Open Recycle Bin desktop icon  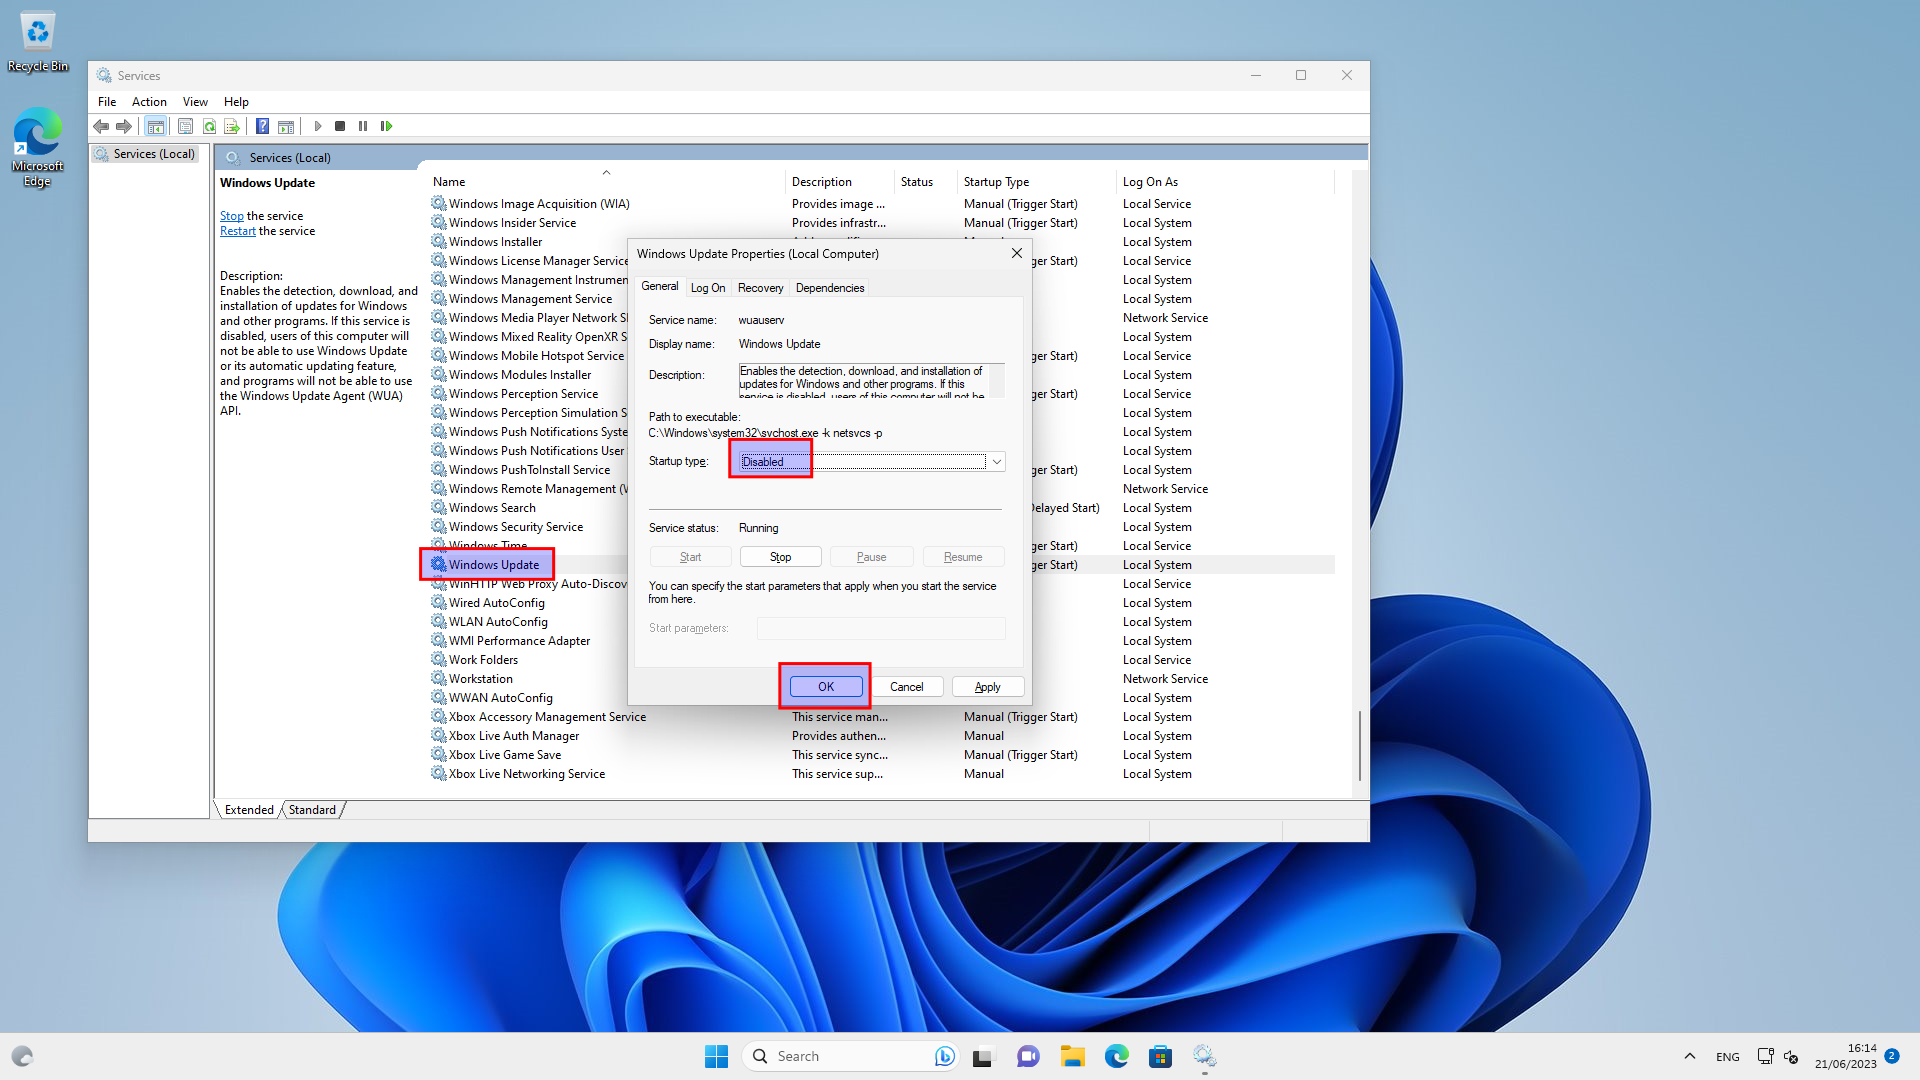(38, 41)
